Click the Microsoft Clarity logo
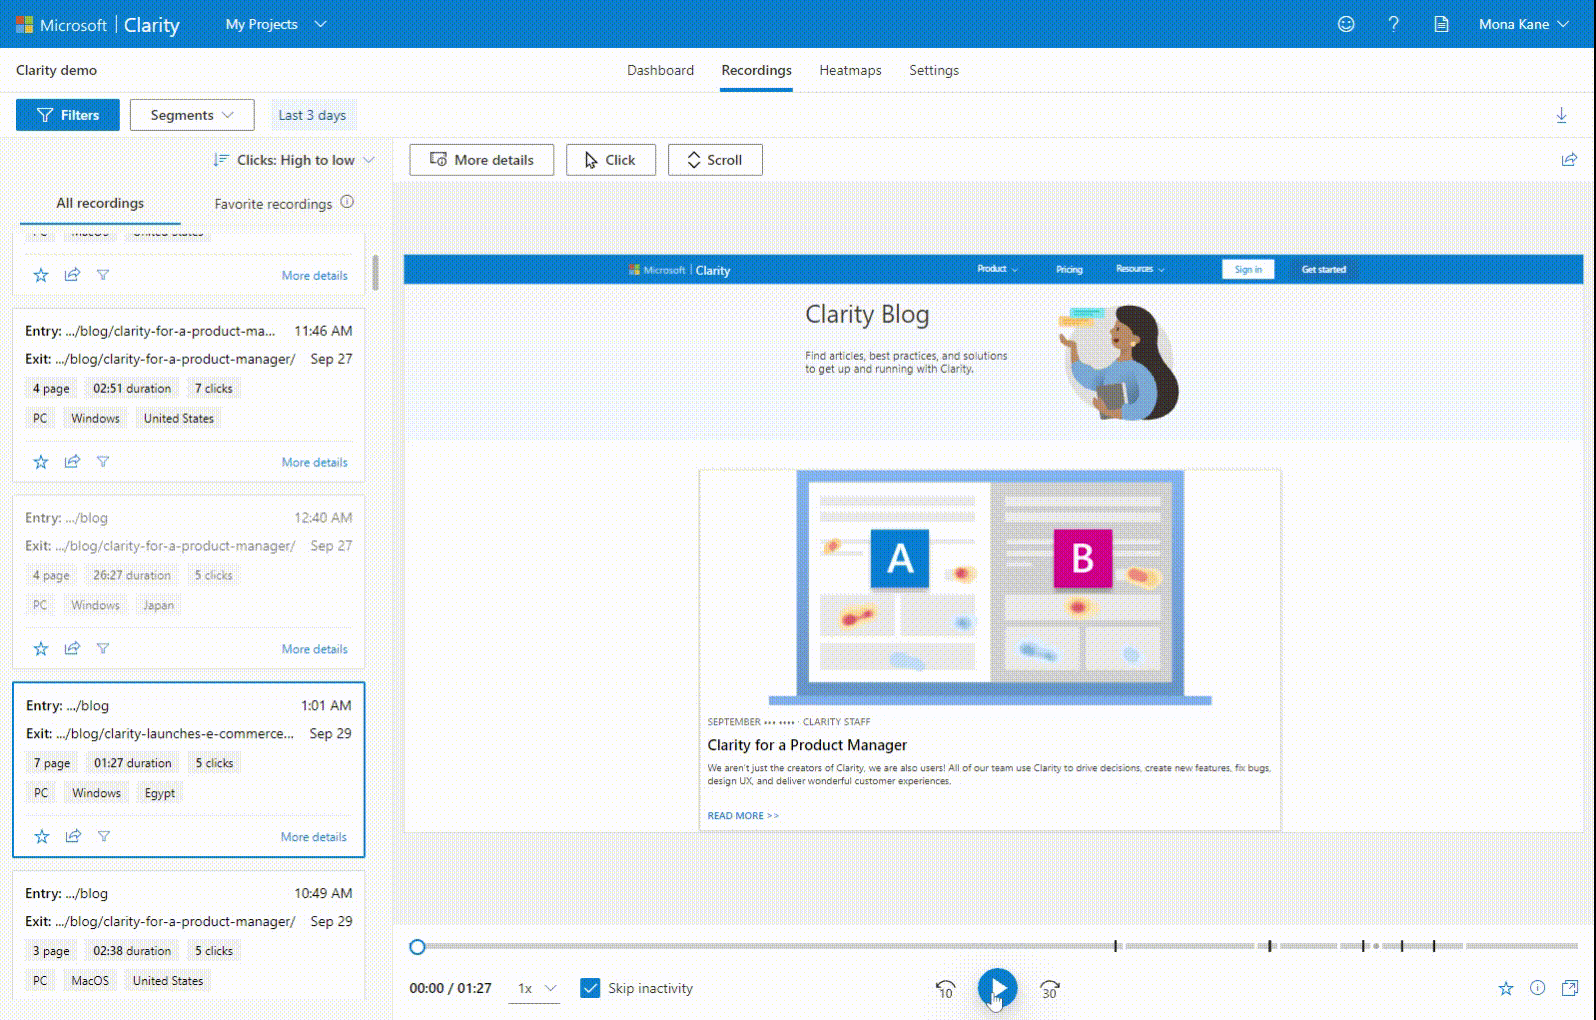Screen dimensions: 1596x1020 98,24
